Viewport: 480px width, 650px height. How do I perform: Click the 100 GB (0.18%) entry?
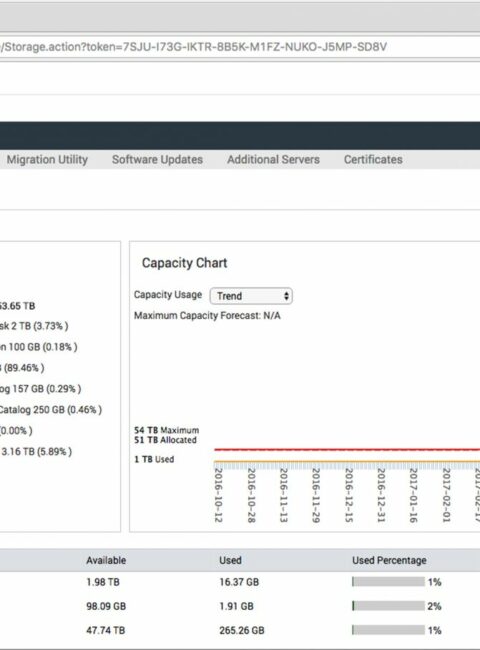point(39,347)
